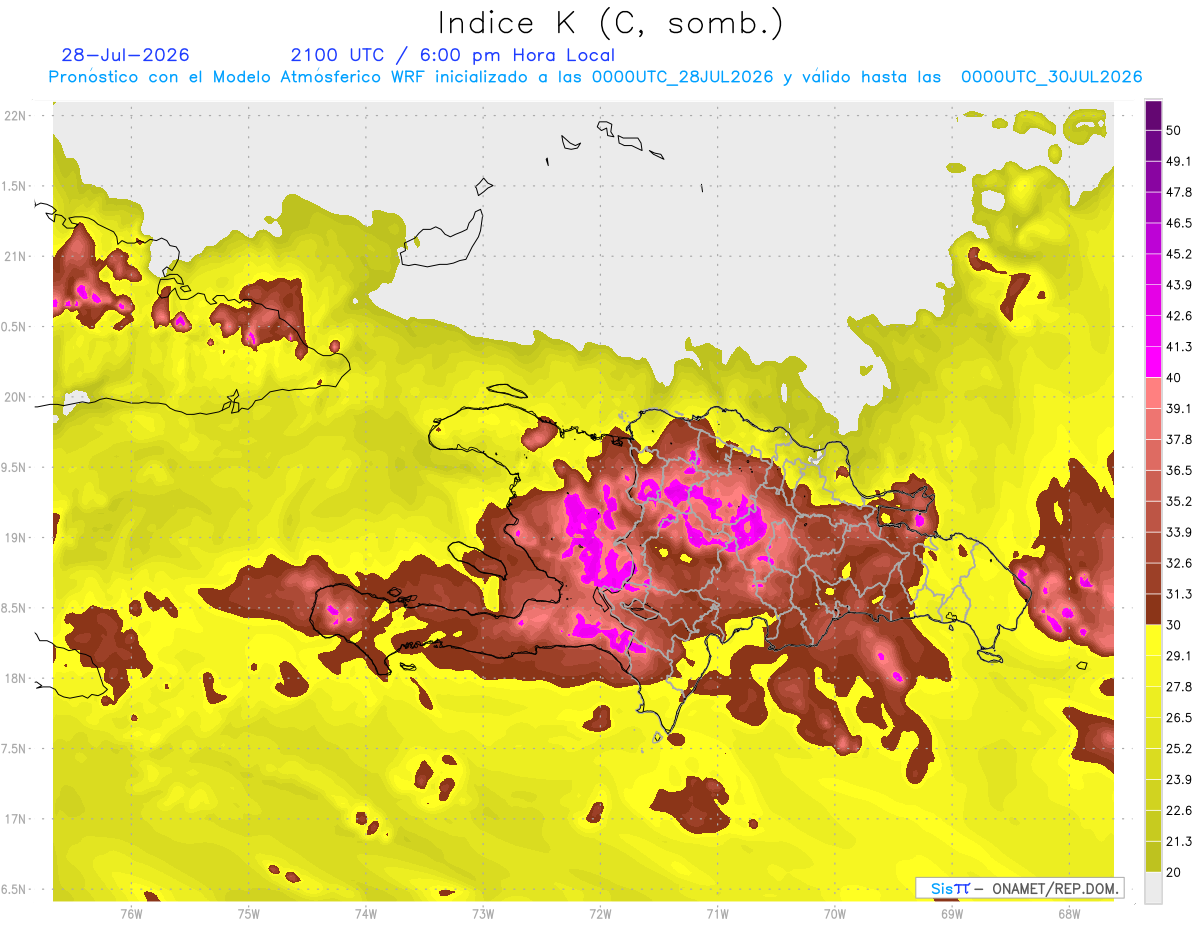Click the 'Pronóstico con el Modelo Atmósferico WRF' description line

tap(595, 77)
